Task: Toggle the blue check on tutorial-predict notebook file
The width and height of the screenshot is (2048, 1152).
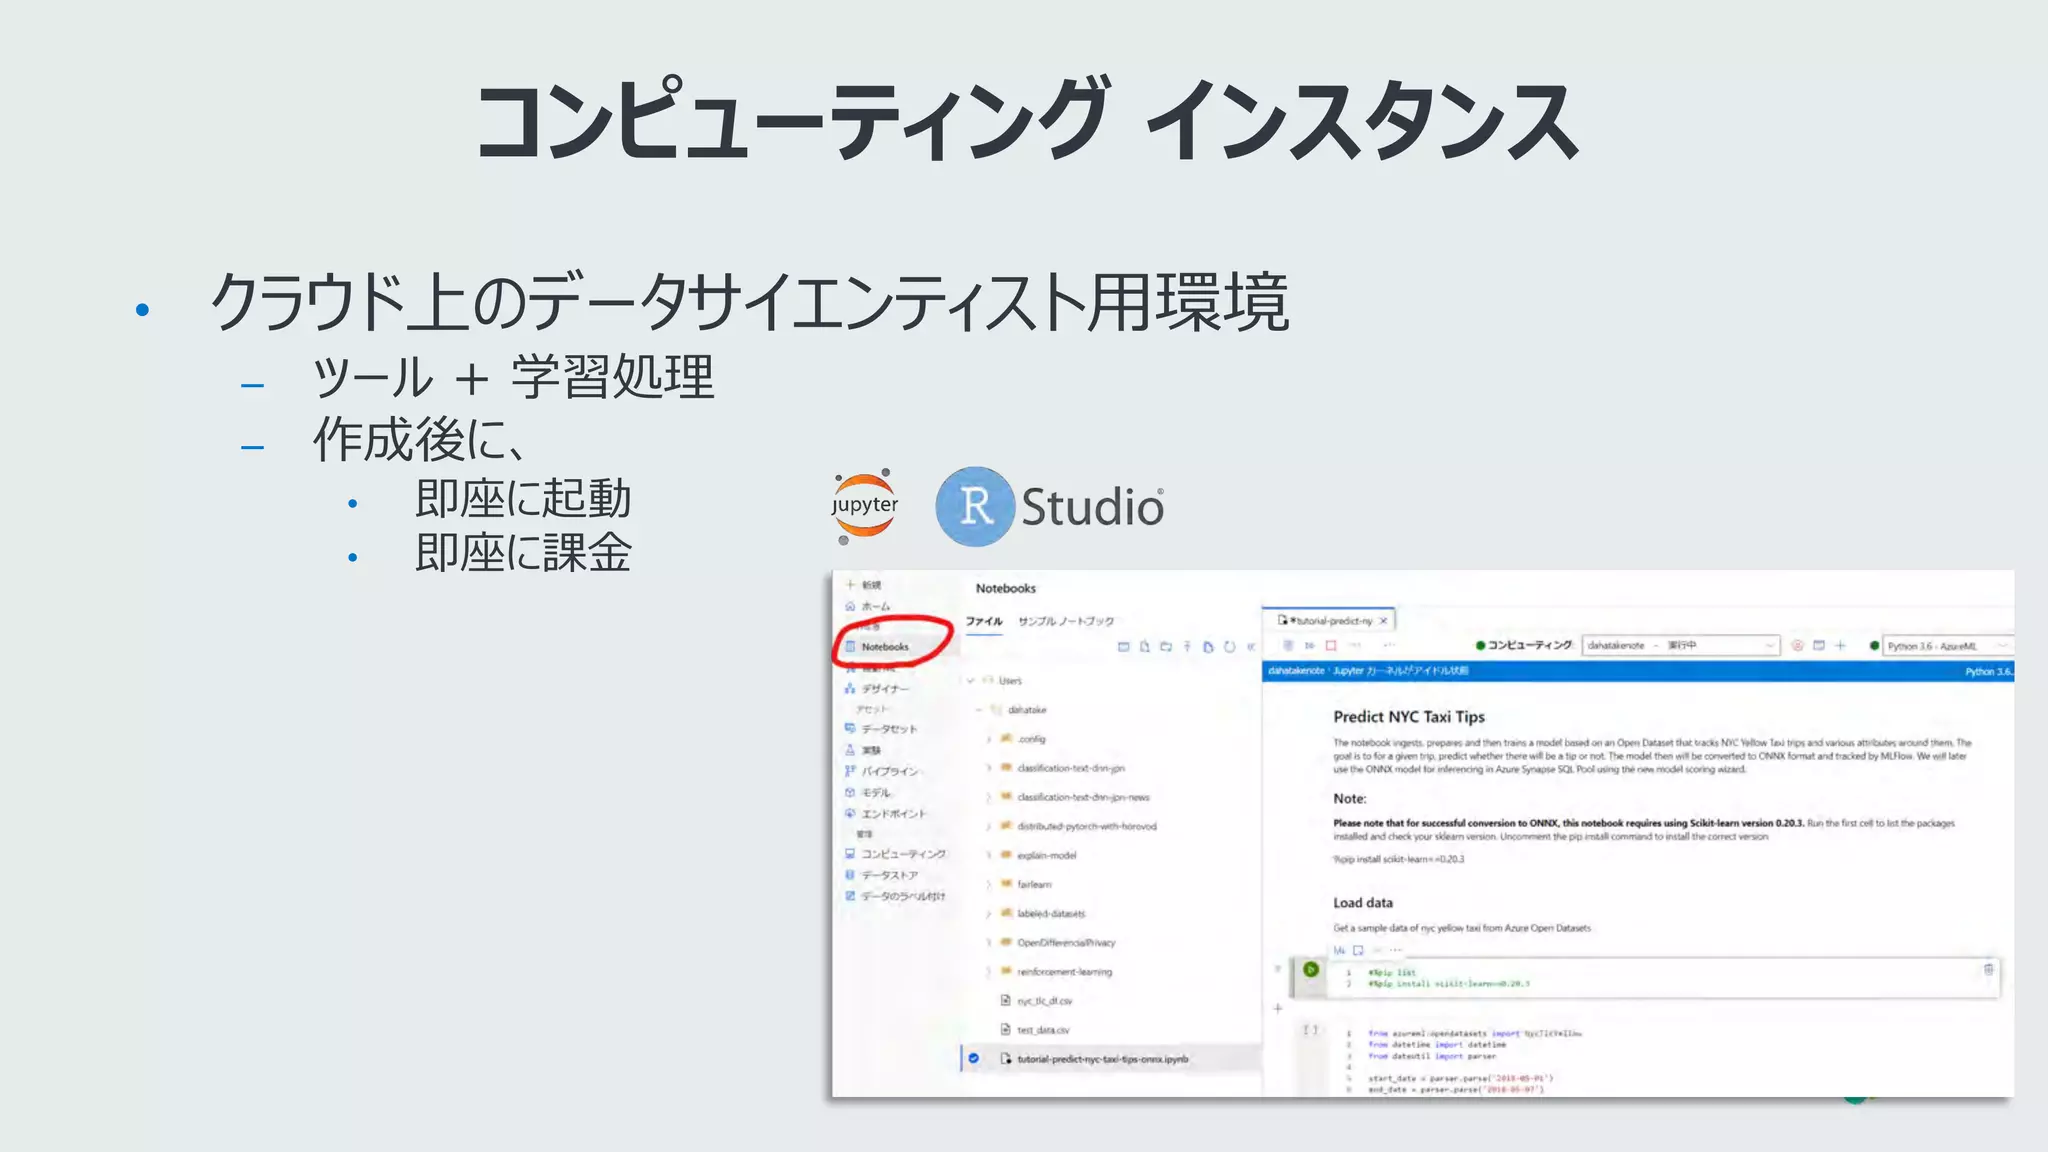Action: [973, 1058]
